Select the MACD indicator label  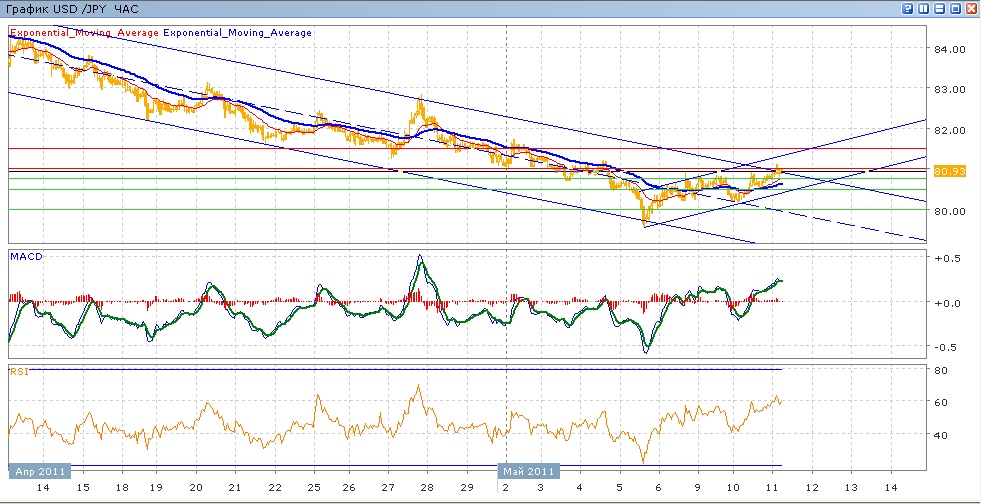coord(24,257)
